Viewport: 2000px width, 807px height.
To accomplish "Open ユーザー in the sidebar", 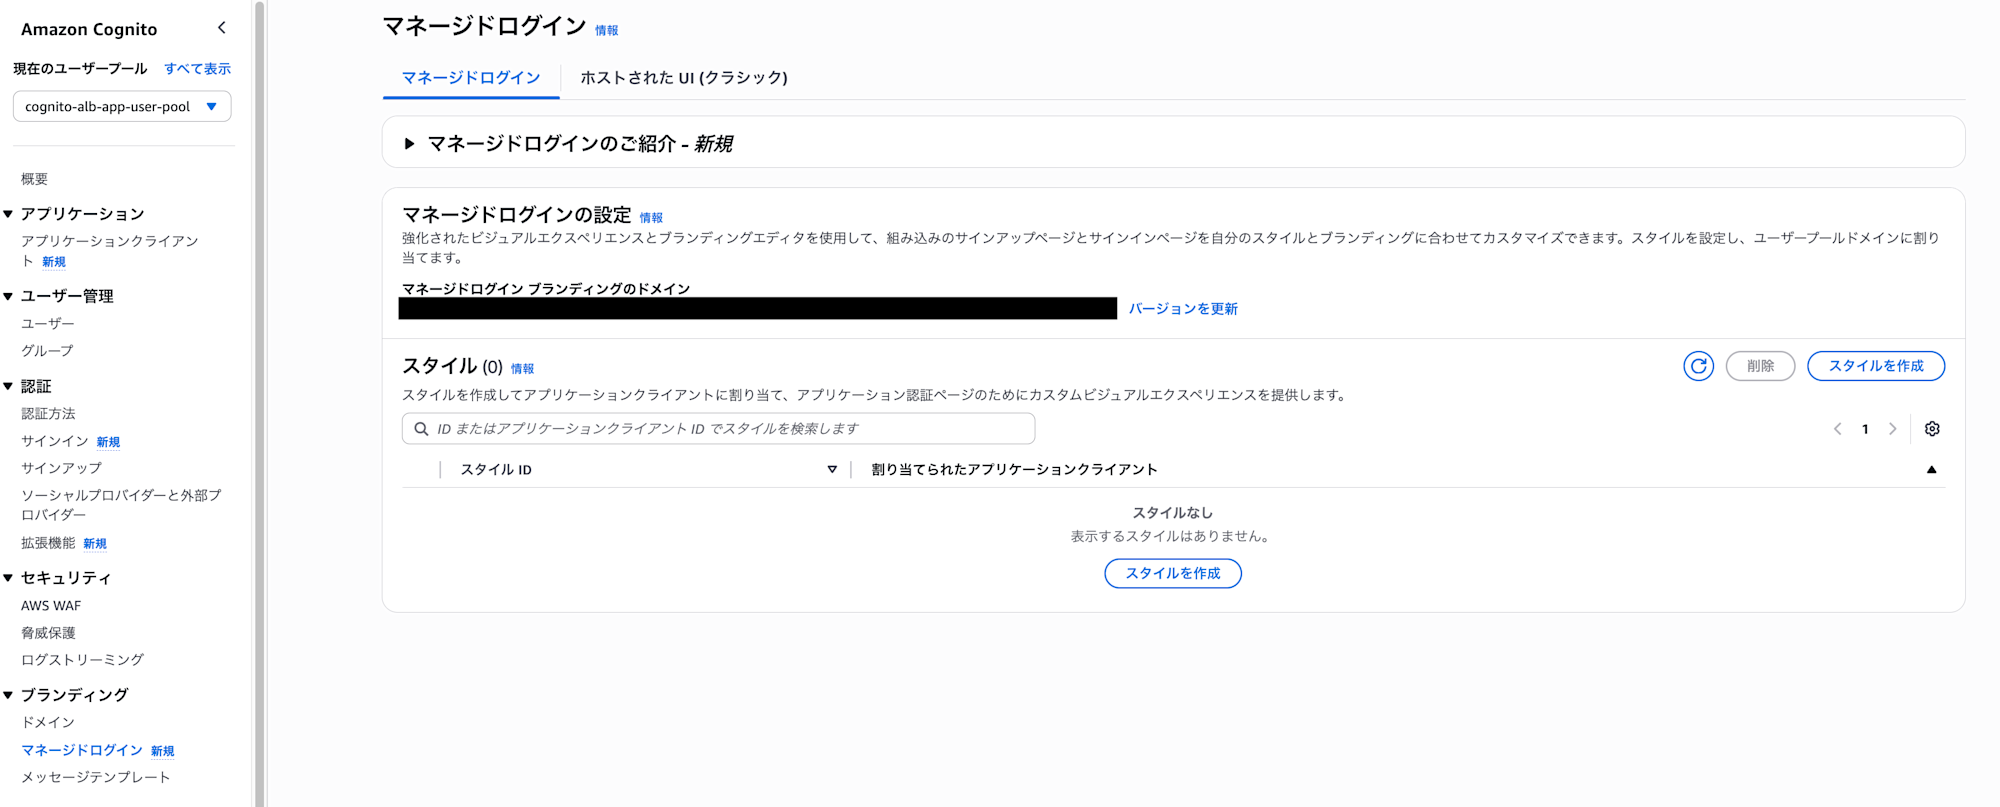I will (48, 324).
